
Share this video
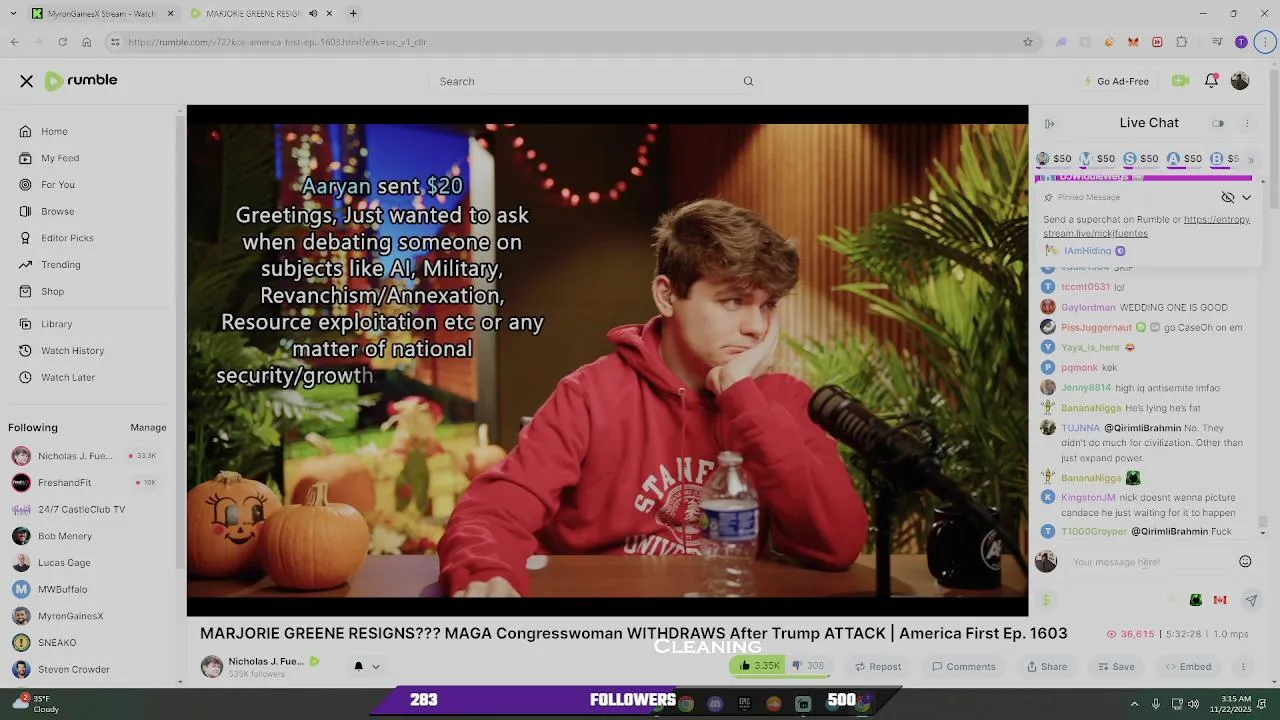1047,667
